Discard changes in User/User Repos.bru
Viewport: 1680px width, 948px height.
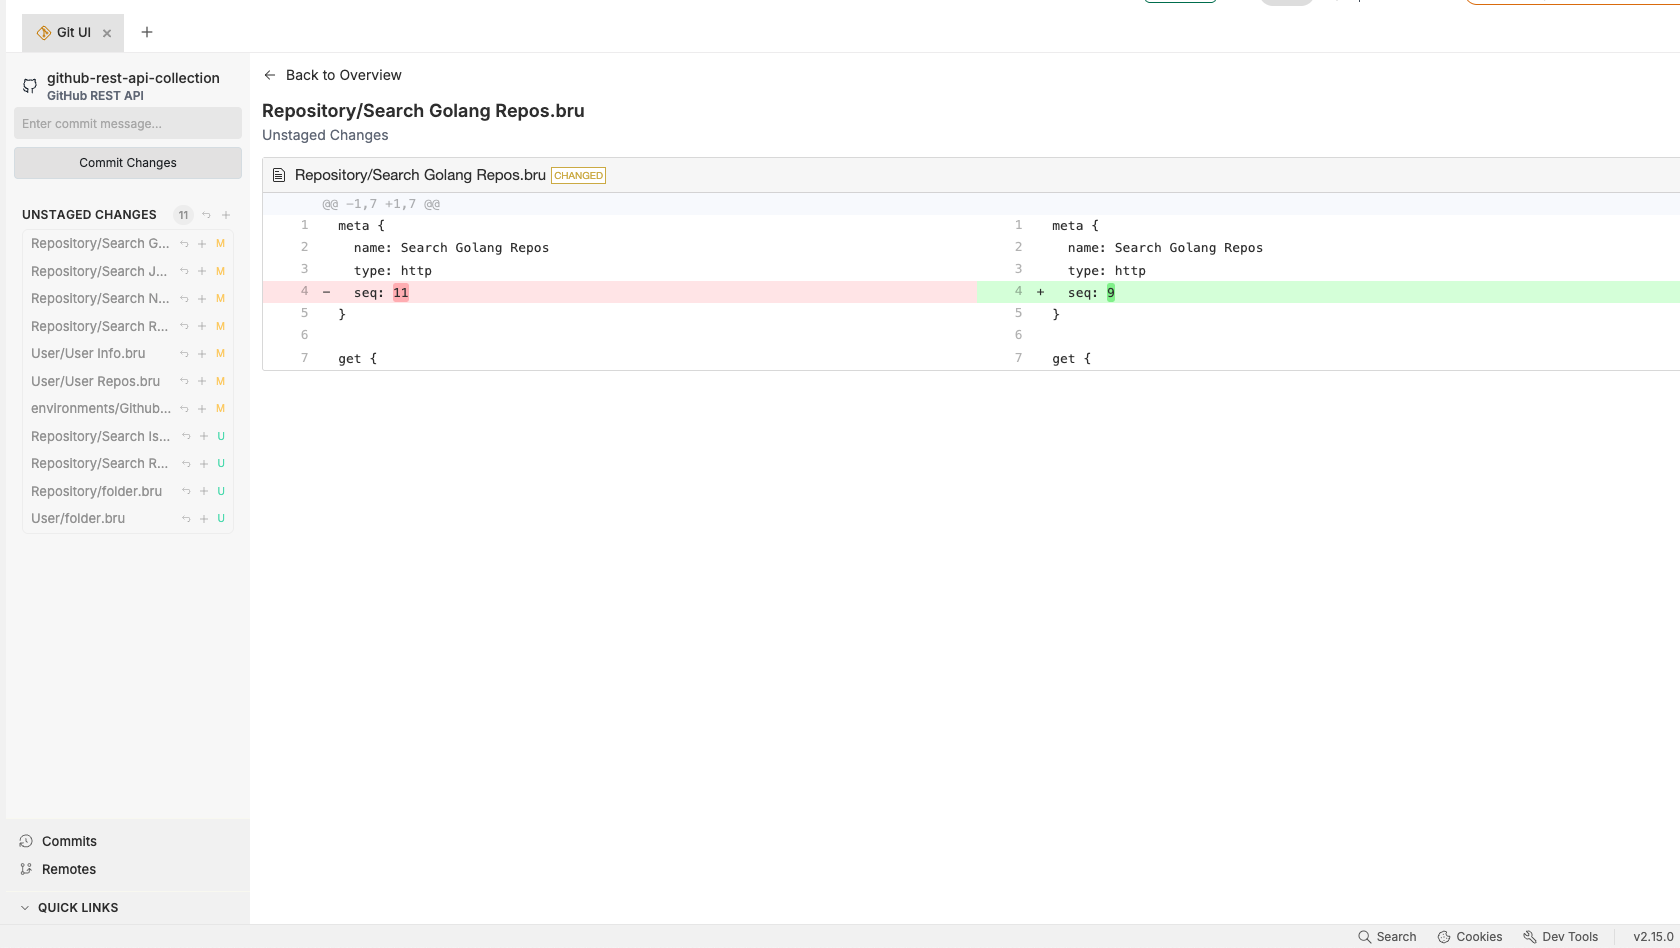[x=184, y=381]
